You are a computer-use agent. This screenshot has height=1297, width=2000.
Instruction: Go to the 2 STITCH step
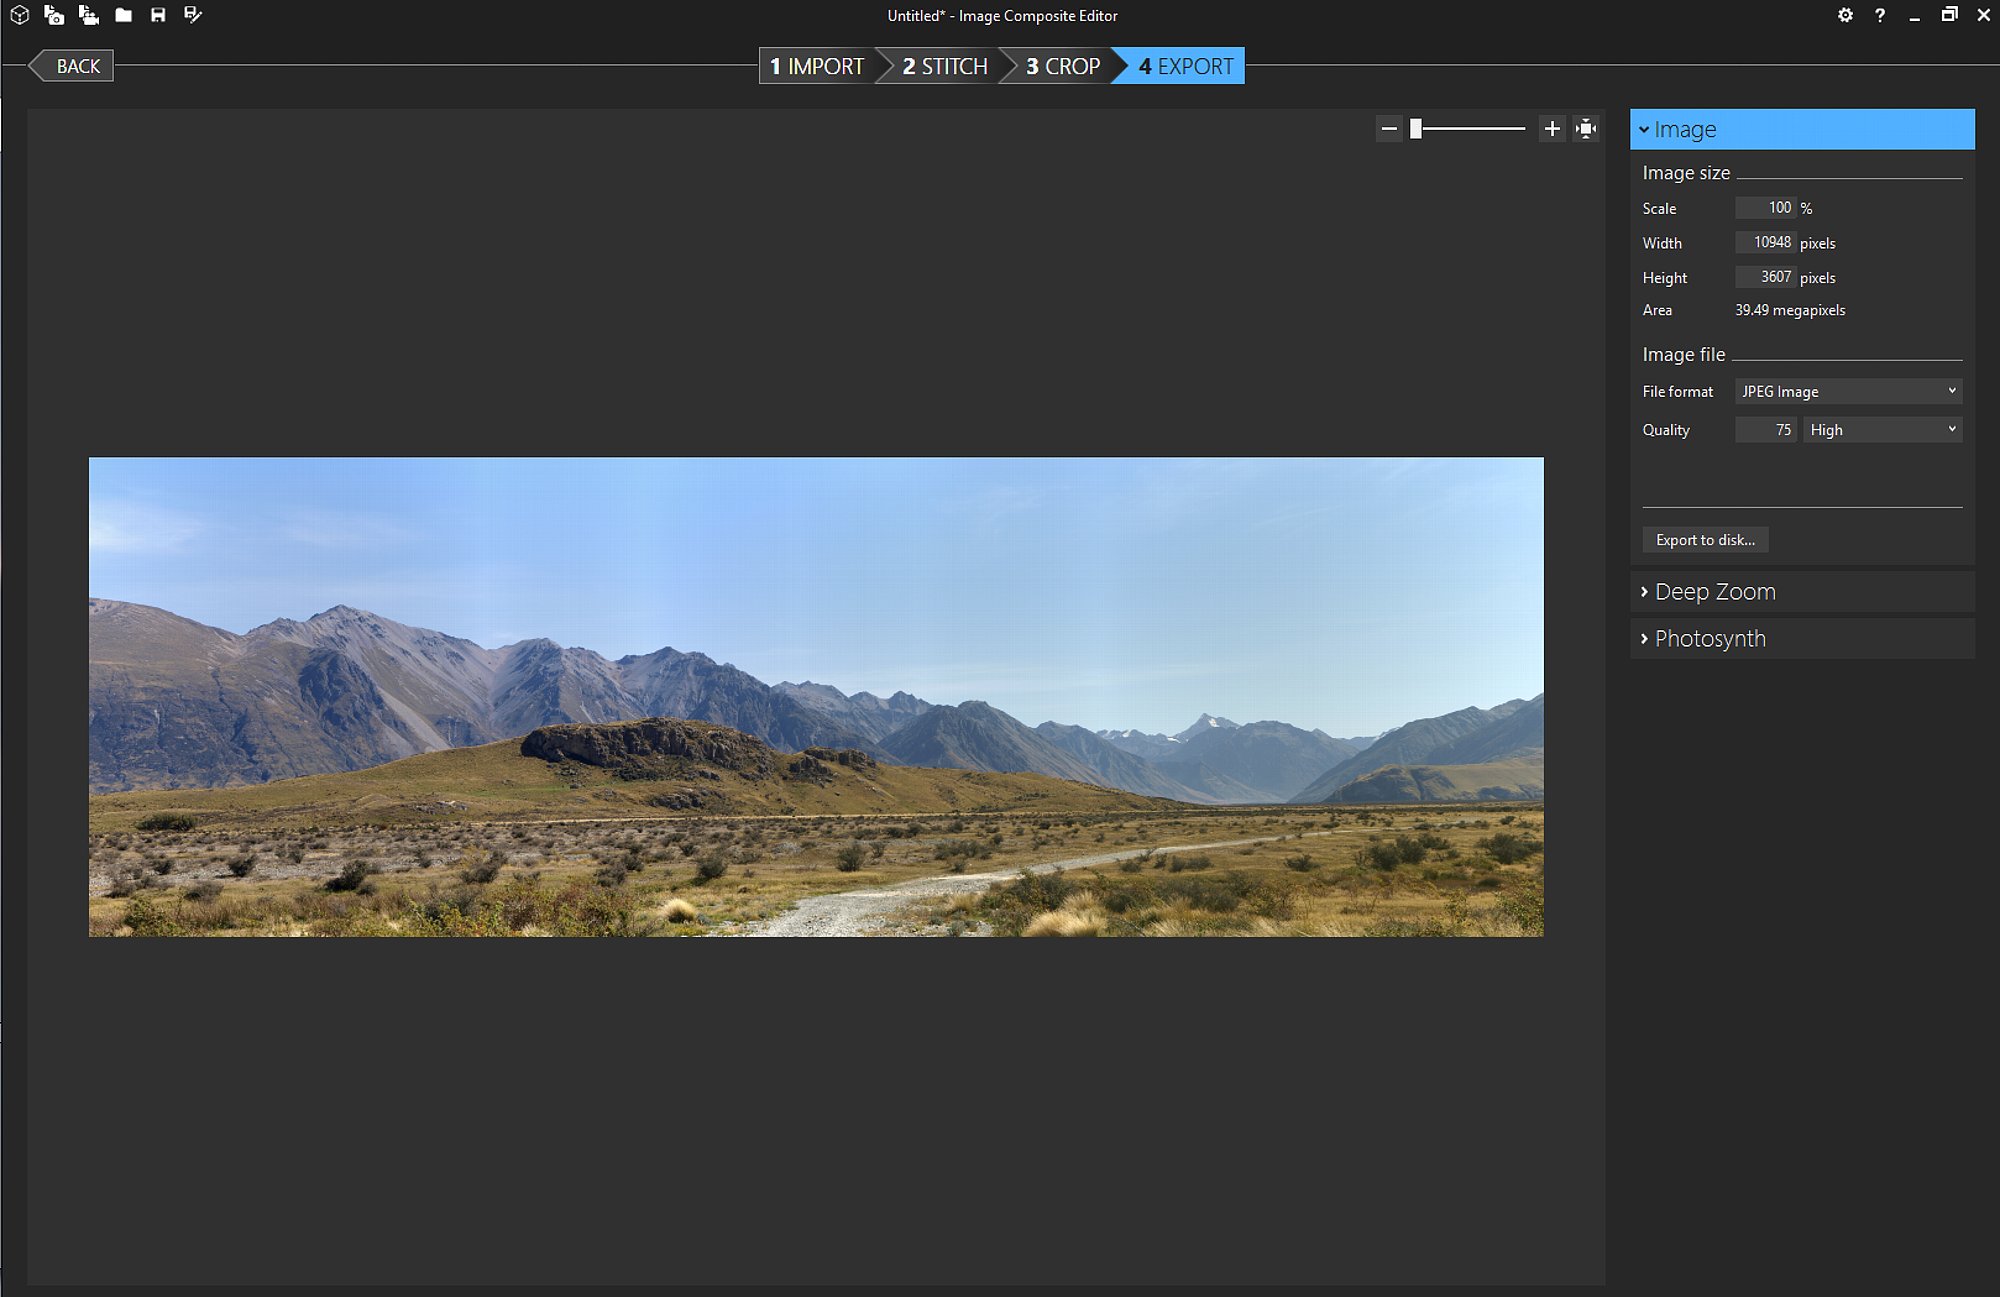pyautogui.click(x=944, y=66)
